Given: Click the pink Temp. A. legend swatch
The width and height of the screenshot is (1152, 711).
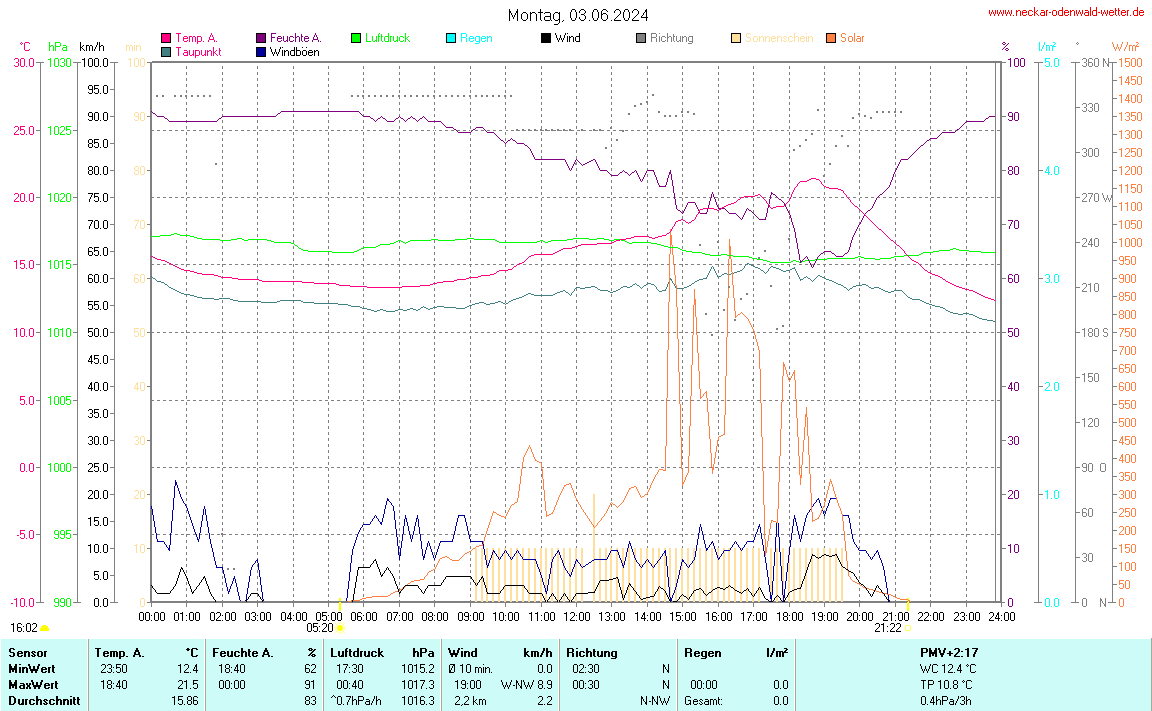Looking at the screenshot, I should pos(166,38).
